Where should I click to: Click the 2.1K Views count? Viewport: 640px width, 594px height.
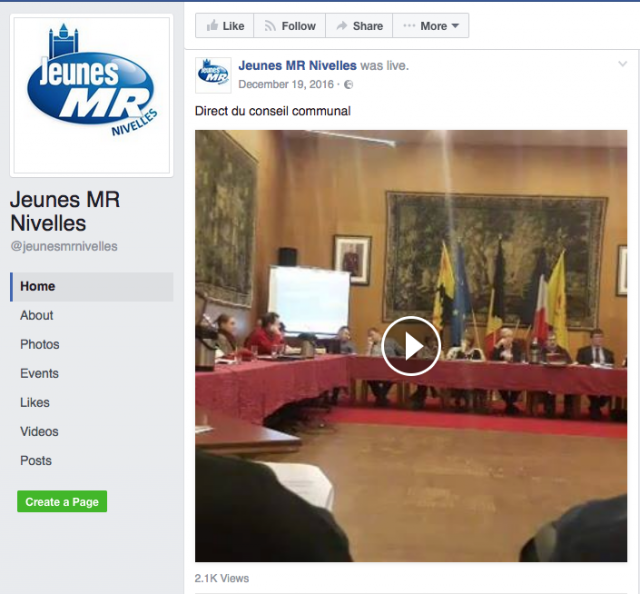tap(222, 578)
